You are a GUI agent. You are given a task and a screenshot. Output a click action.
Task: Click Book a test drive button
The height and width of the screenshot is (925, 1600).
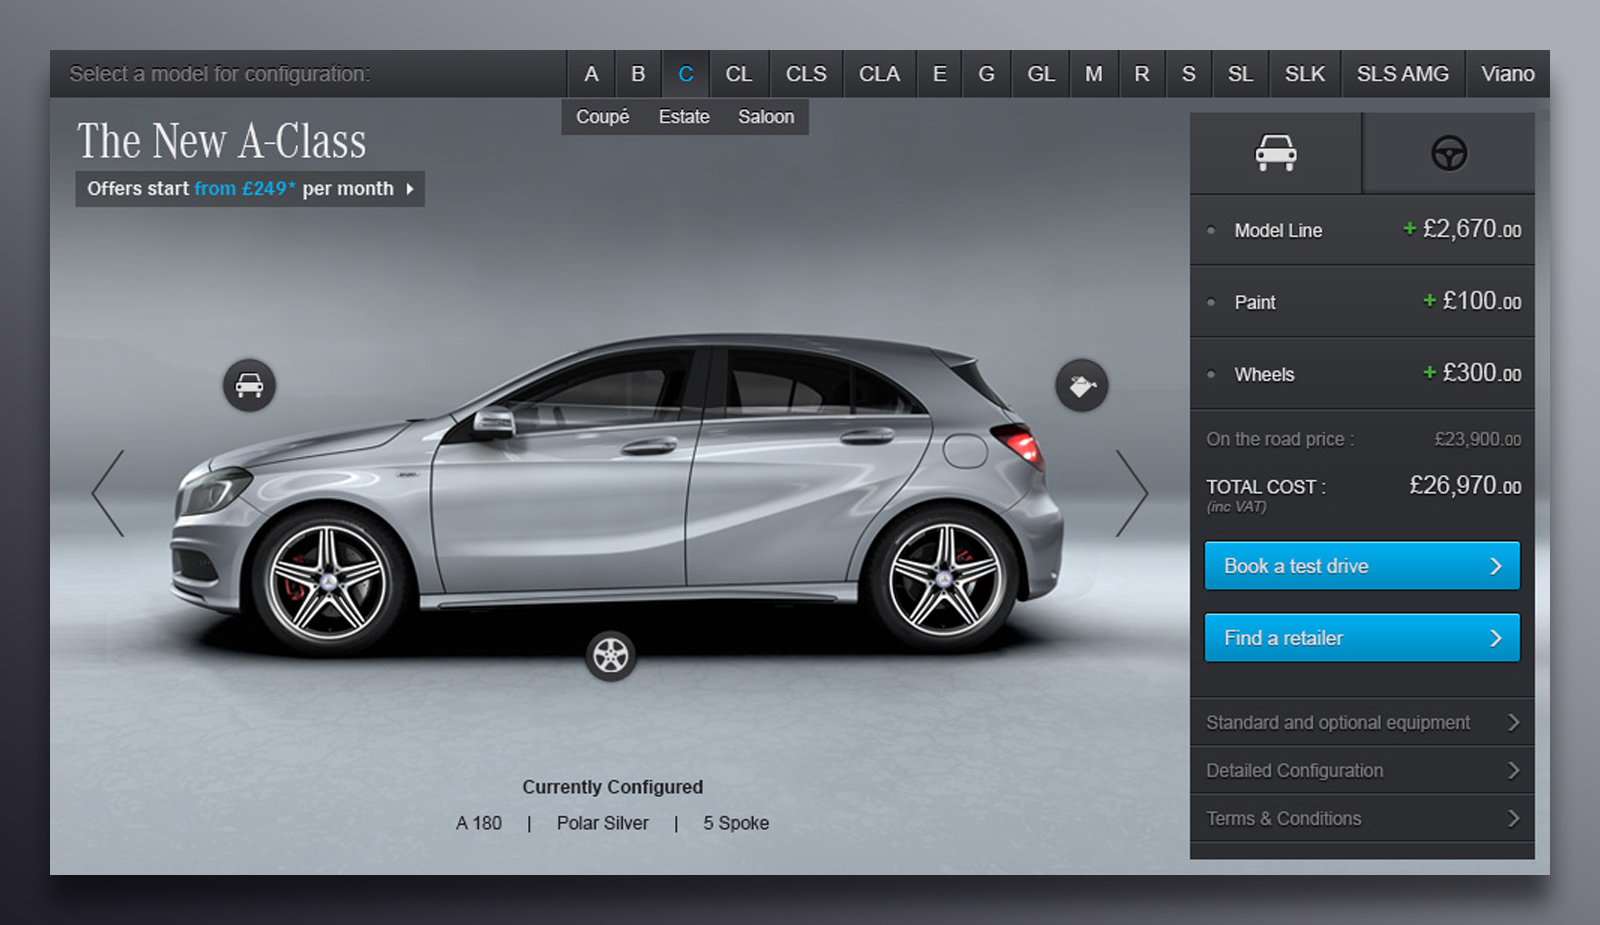click(x=1362, y=566)
